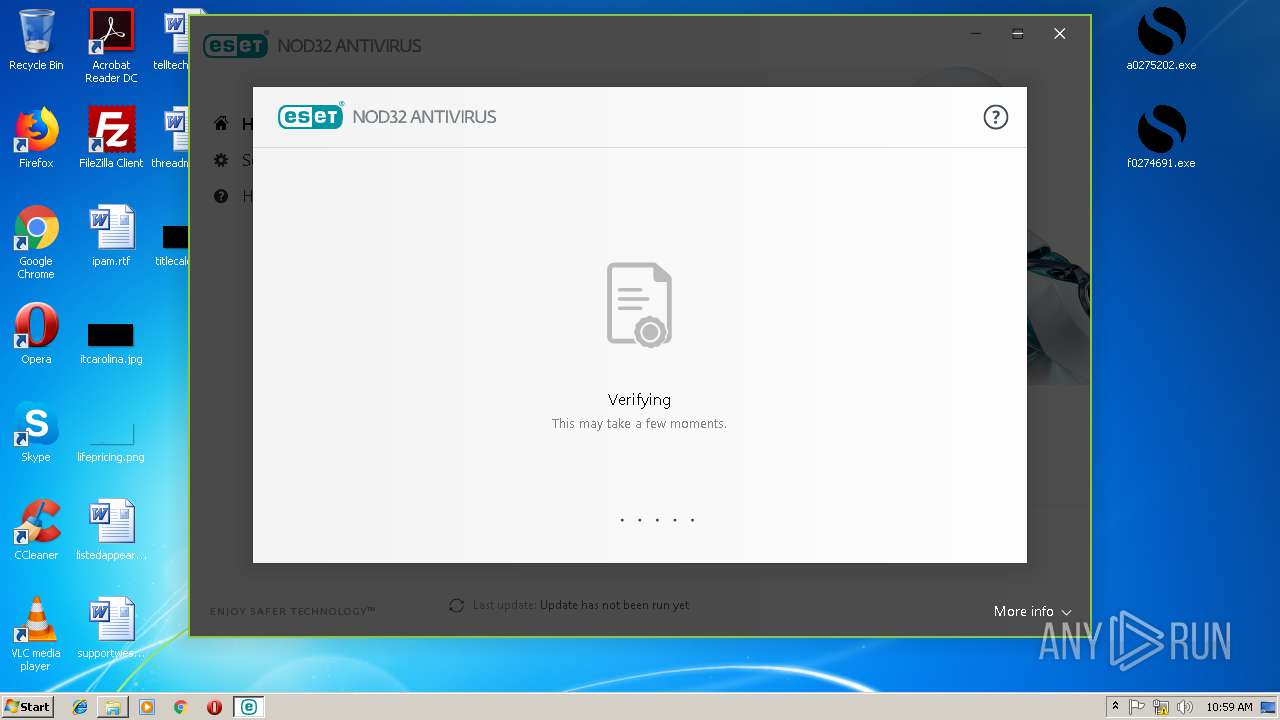Launch Internet Explorer from the taskbar

tap(80, 707)
